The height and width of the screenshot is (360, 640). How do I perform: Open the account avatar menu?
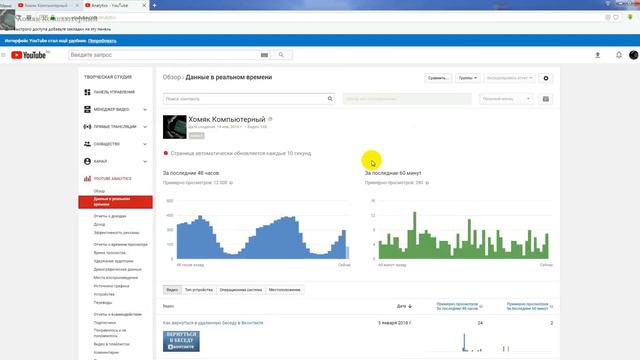[633, 55]
